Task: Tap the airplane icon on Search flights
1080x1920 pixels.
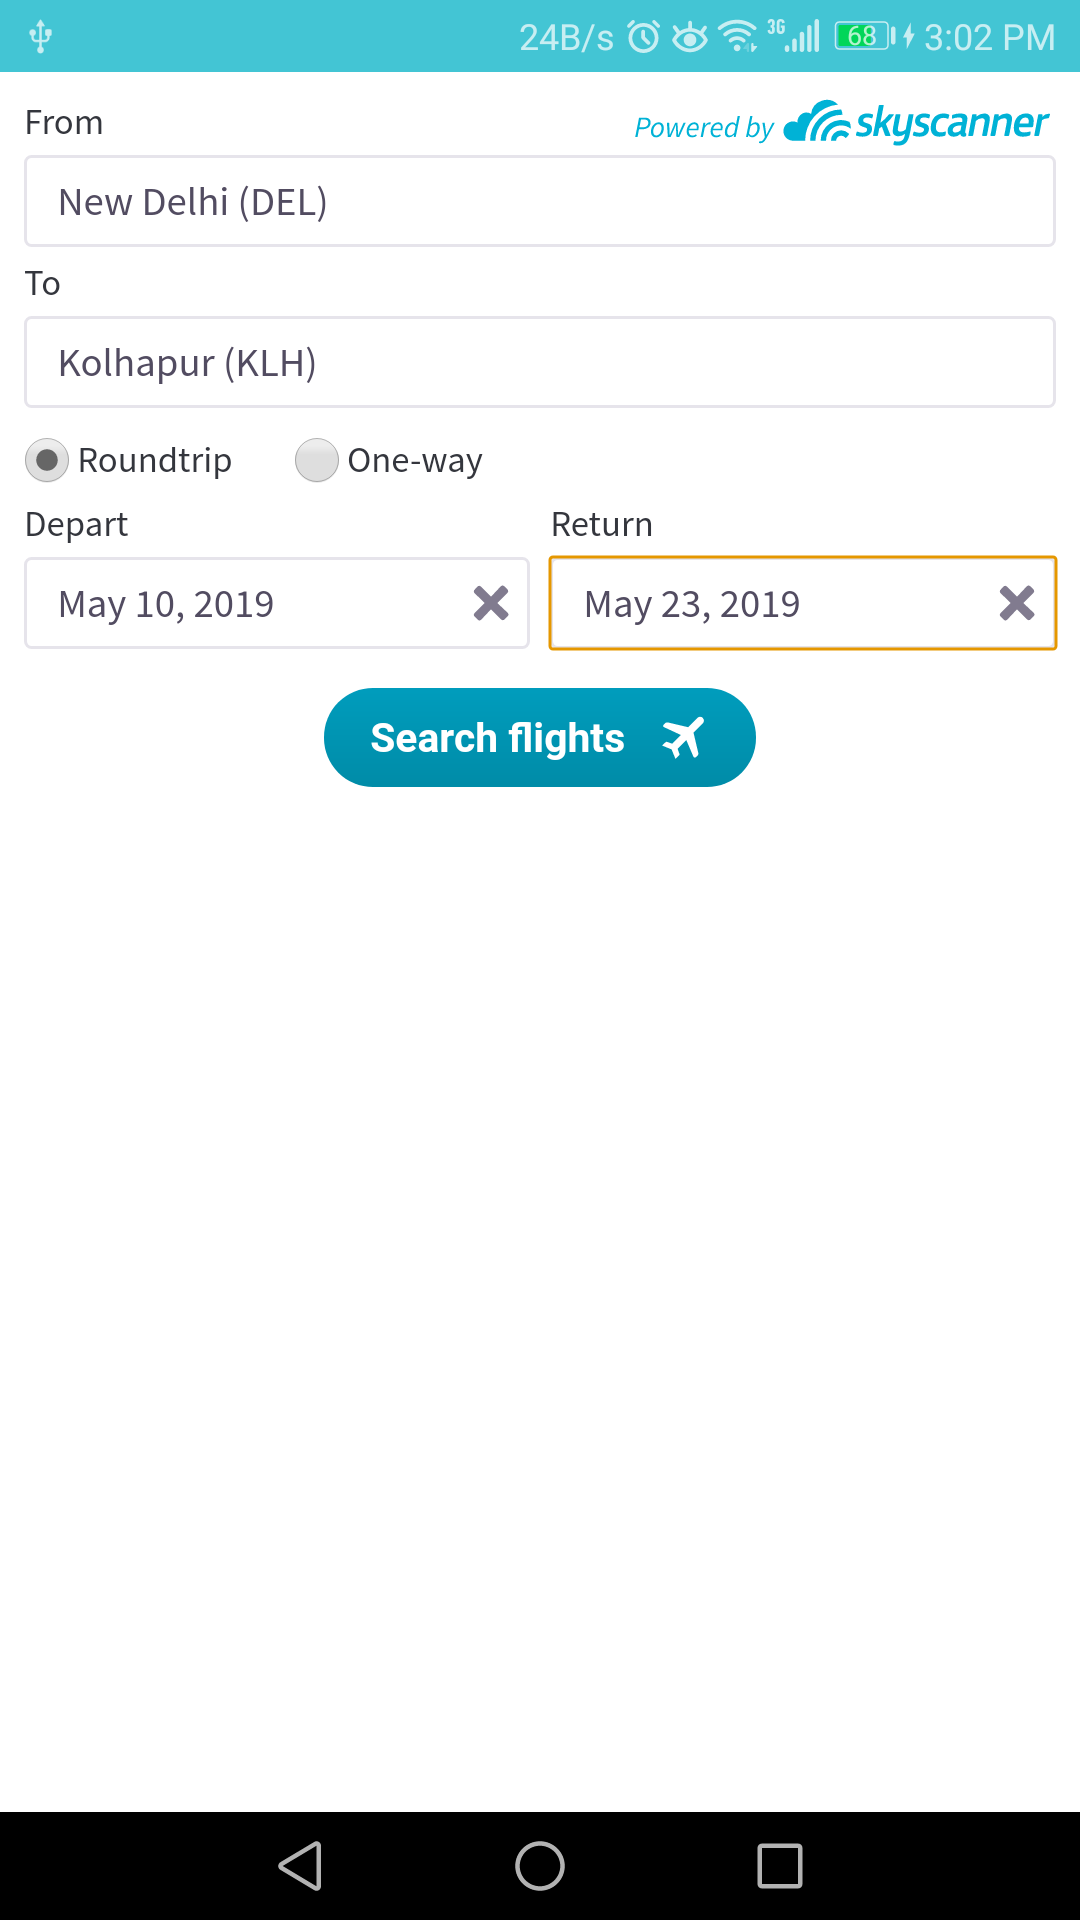Action: click(683, 738)
